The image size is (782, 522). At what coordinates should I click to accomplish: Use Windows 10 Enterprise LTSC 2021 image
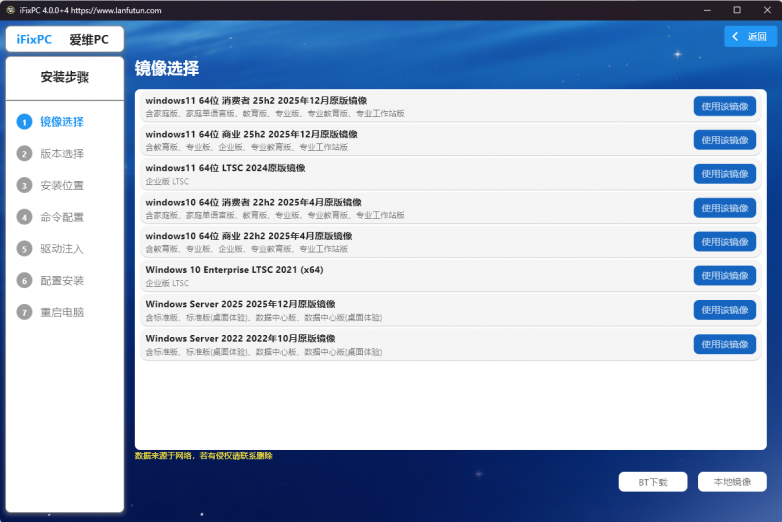724,276
